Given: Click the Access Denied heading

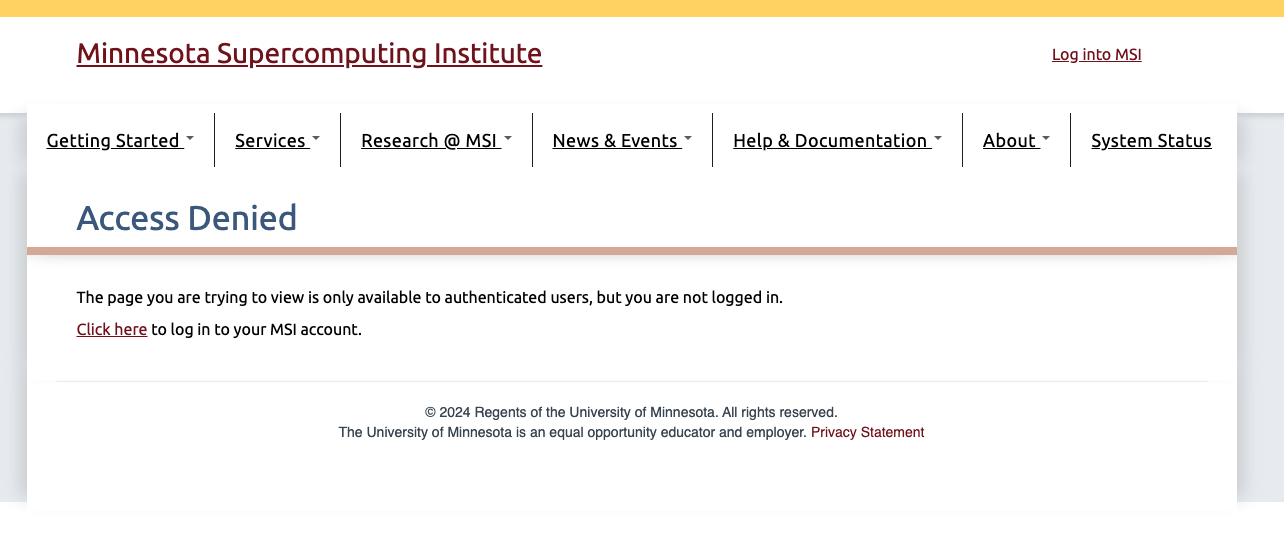Looking at the screenshot, I should click(x=187, y=218).
